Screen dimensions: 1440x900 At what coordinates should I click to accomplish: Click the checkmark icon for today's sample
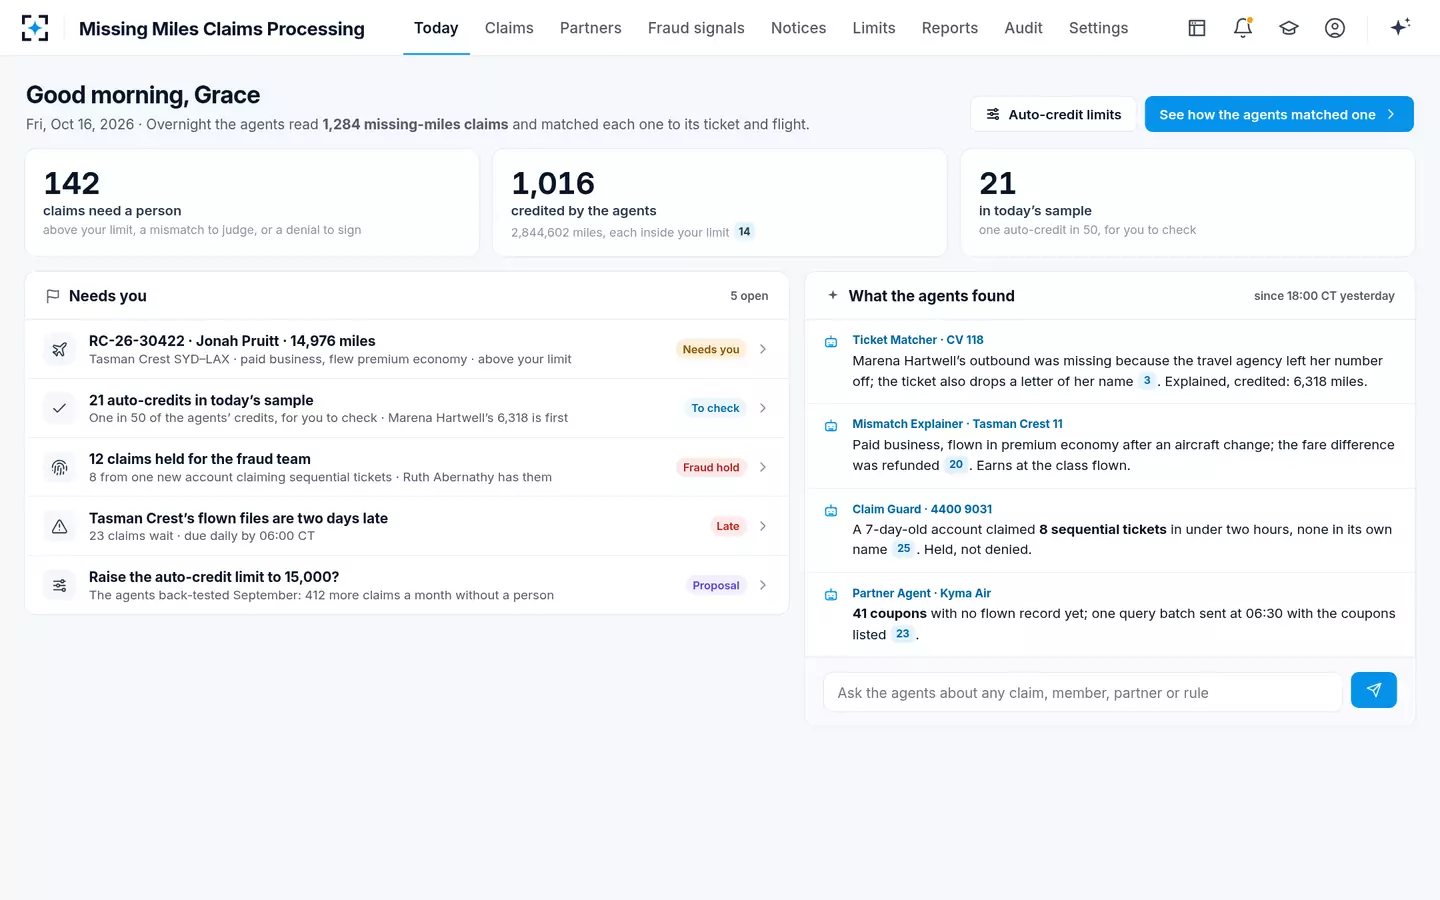click(60, 408)
